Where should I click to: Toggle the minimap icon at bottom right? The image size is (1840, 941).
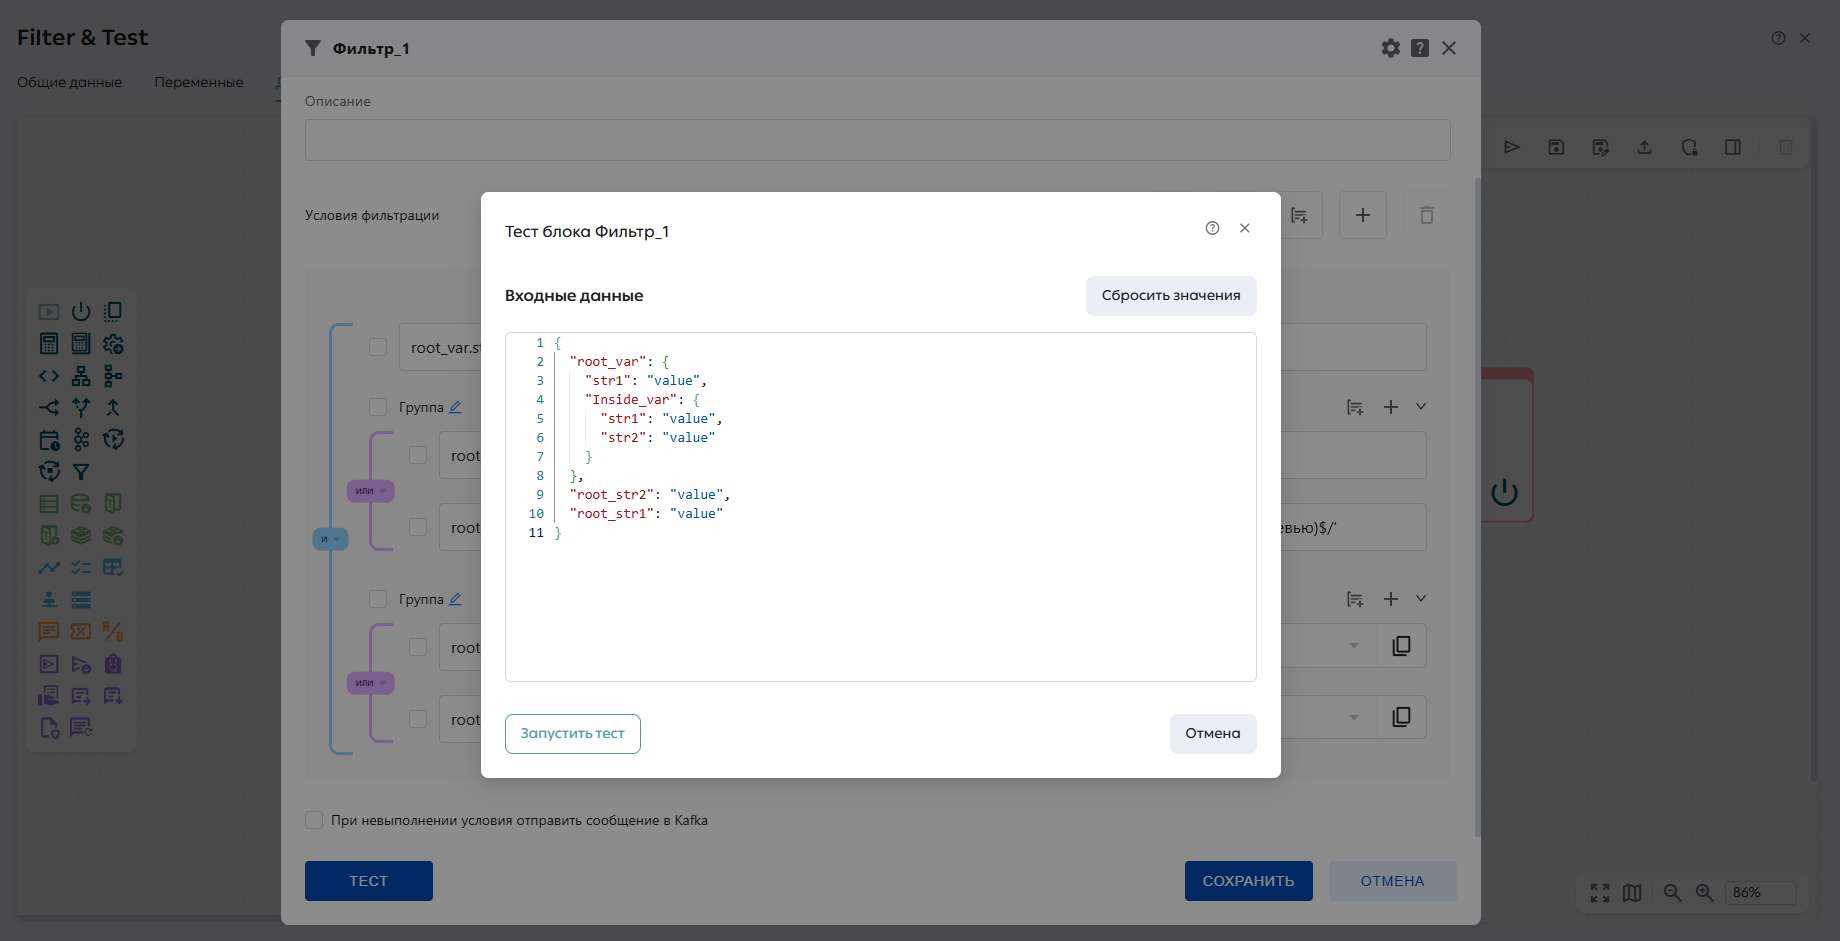pos(1632,893)
